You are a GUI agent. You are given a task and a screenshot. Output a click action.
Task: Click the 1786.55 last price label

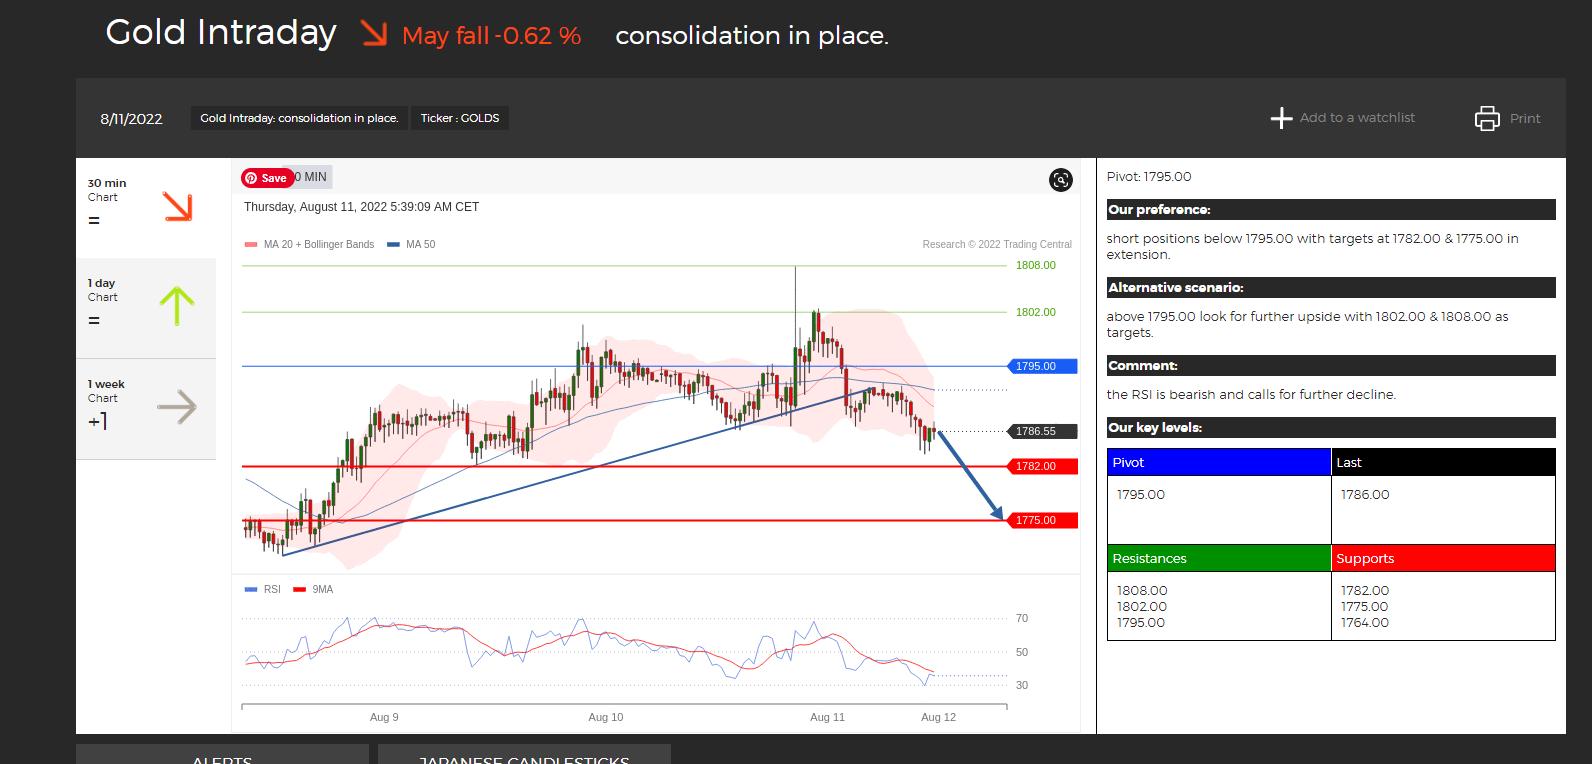click(x=1042, y=431)
